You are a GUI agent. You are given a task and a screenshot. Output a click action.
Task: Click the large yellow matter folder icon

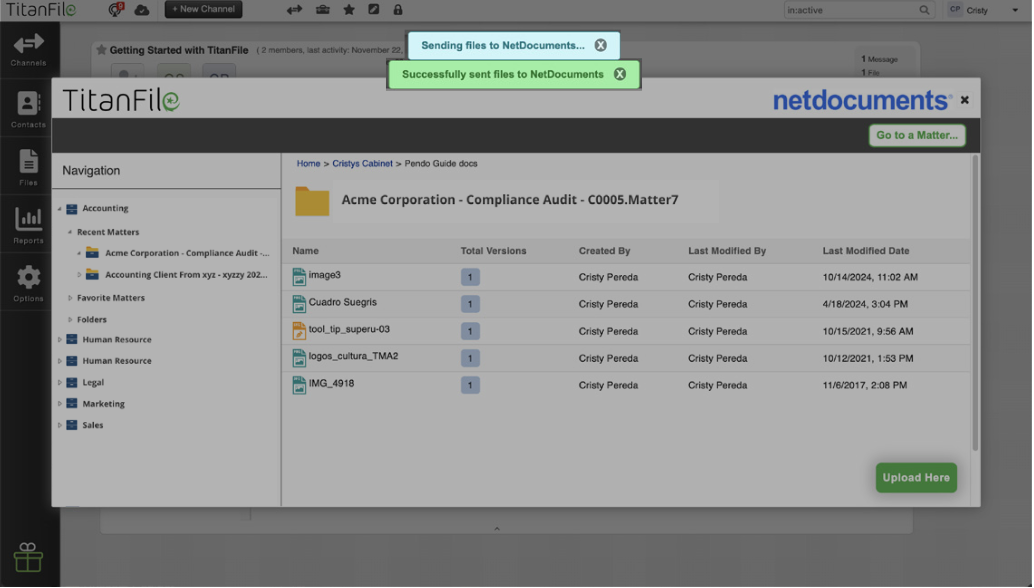(x=312, y=201)
